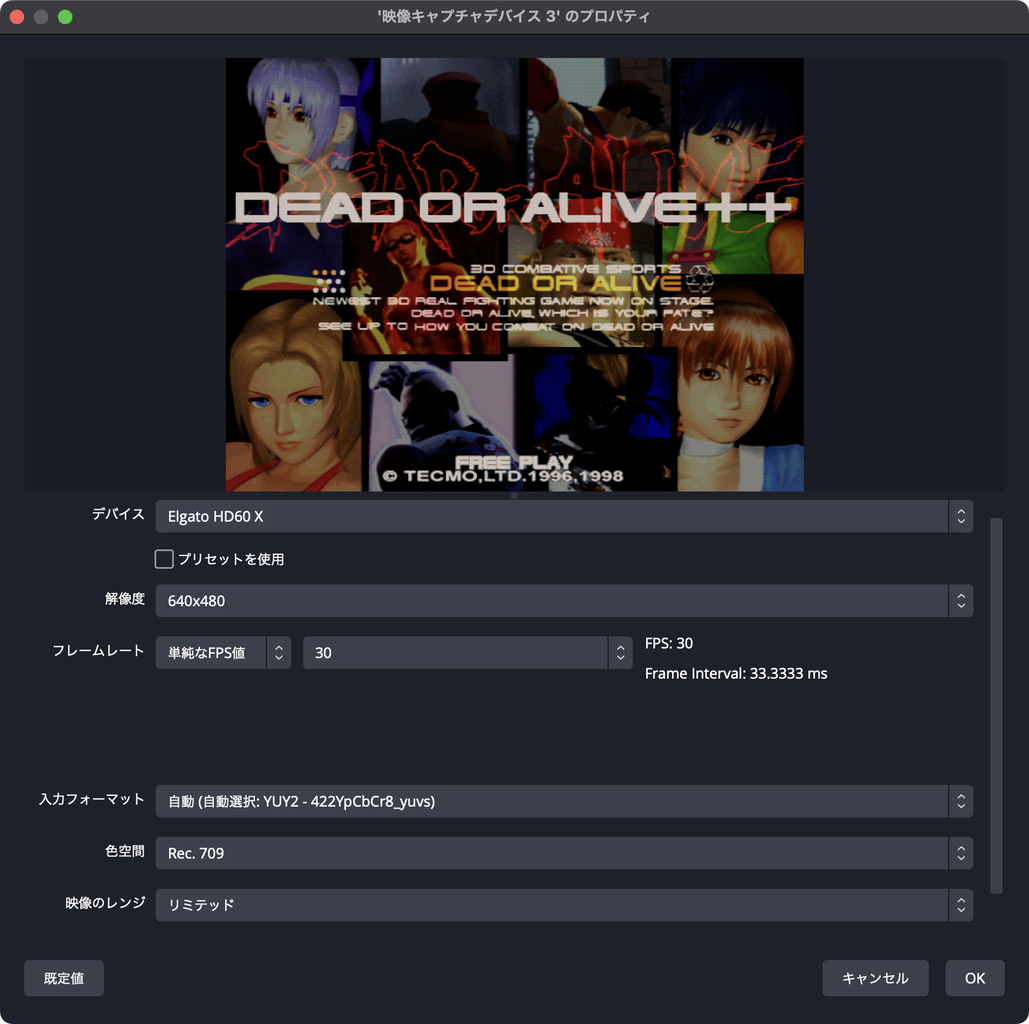Click the キャンセル button
The image size is (1029, 1024).
click(x=875, y=978)
